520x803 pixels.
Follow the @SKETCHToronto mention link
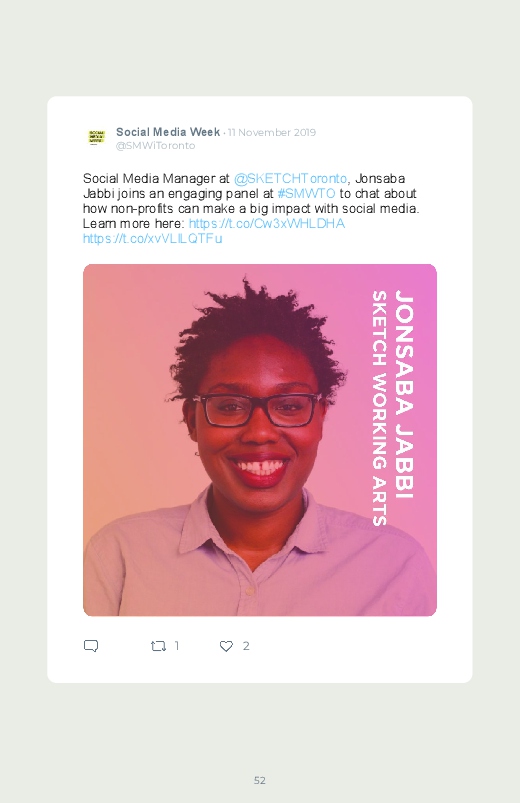pos(290,179)
